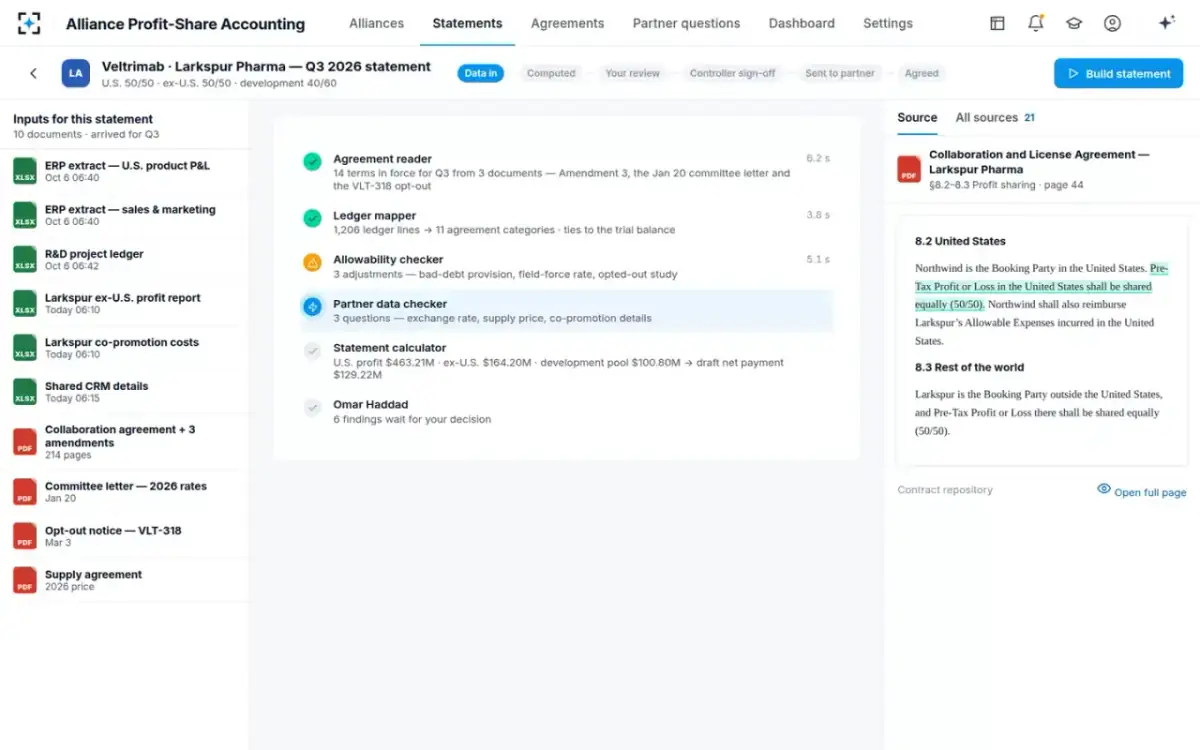
Task: Click XLSX icon for Larkspur co-promotion costs
Action: [25, 347]
